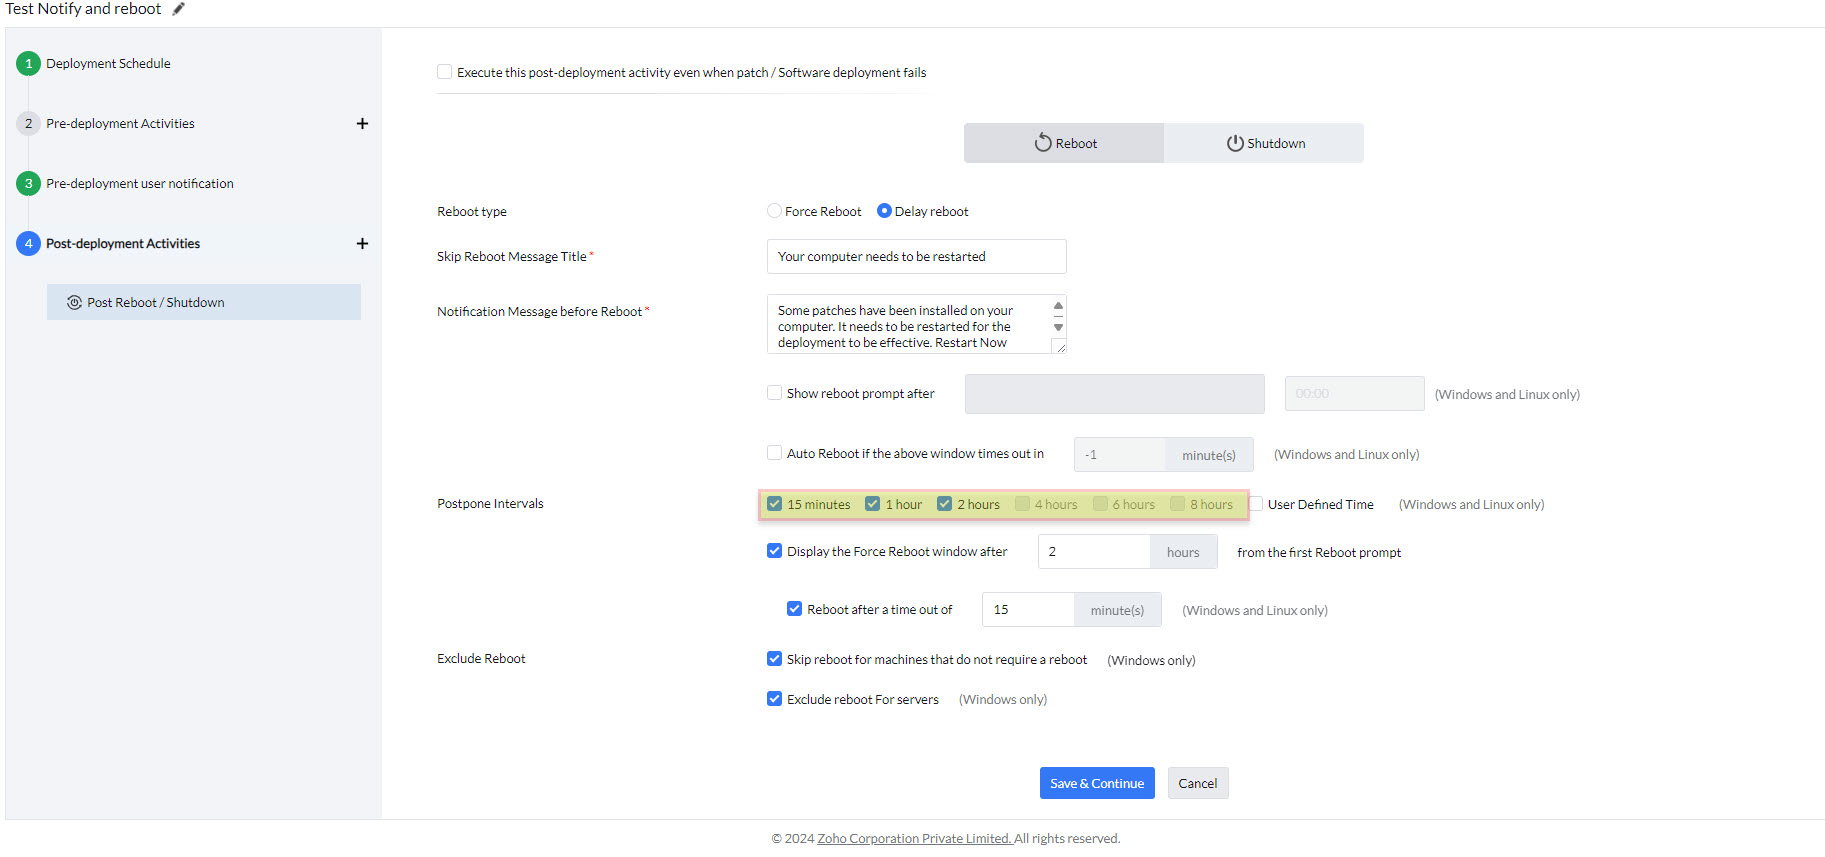Viewport: 1825px width, 857px height.
Task: Click the 'Exclude Reboot' label
Action: coord(481,659)
